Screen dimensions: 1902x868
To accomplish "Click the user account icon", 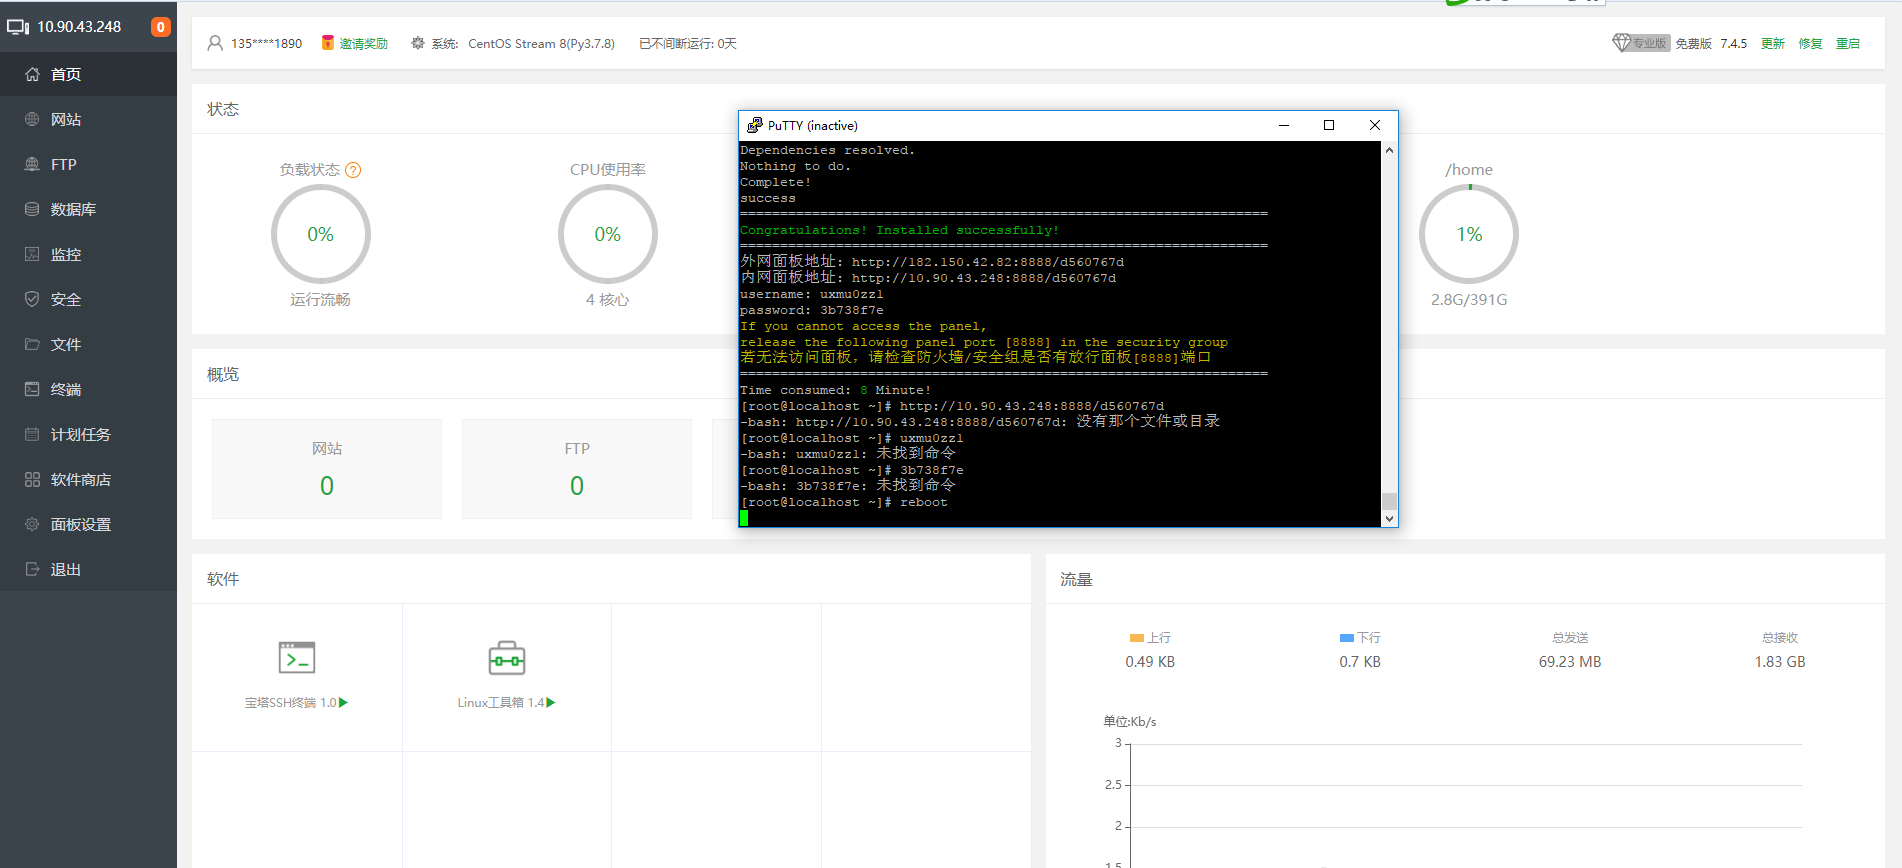I will pyautogui.click(x=215, y=43).
